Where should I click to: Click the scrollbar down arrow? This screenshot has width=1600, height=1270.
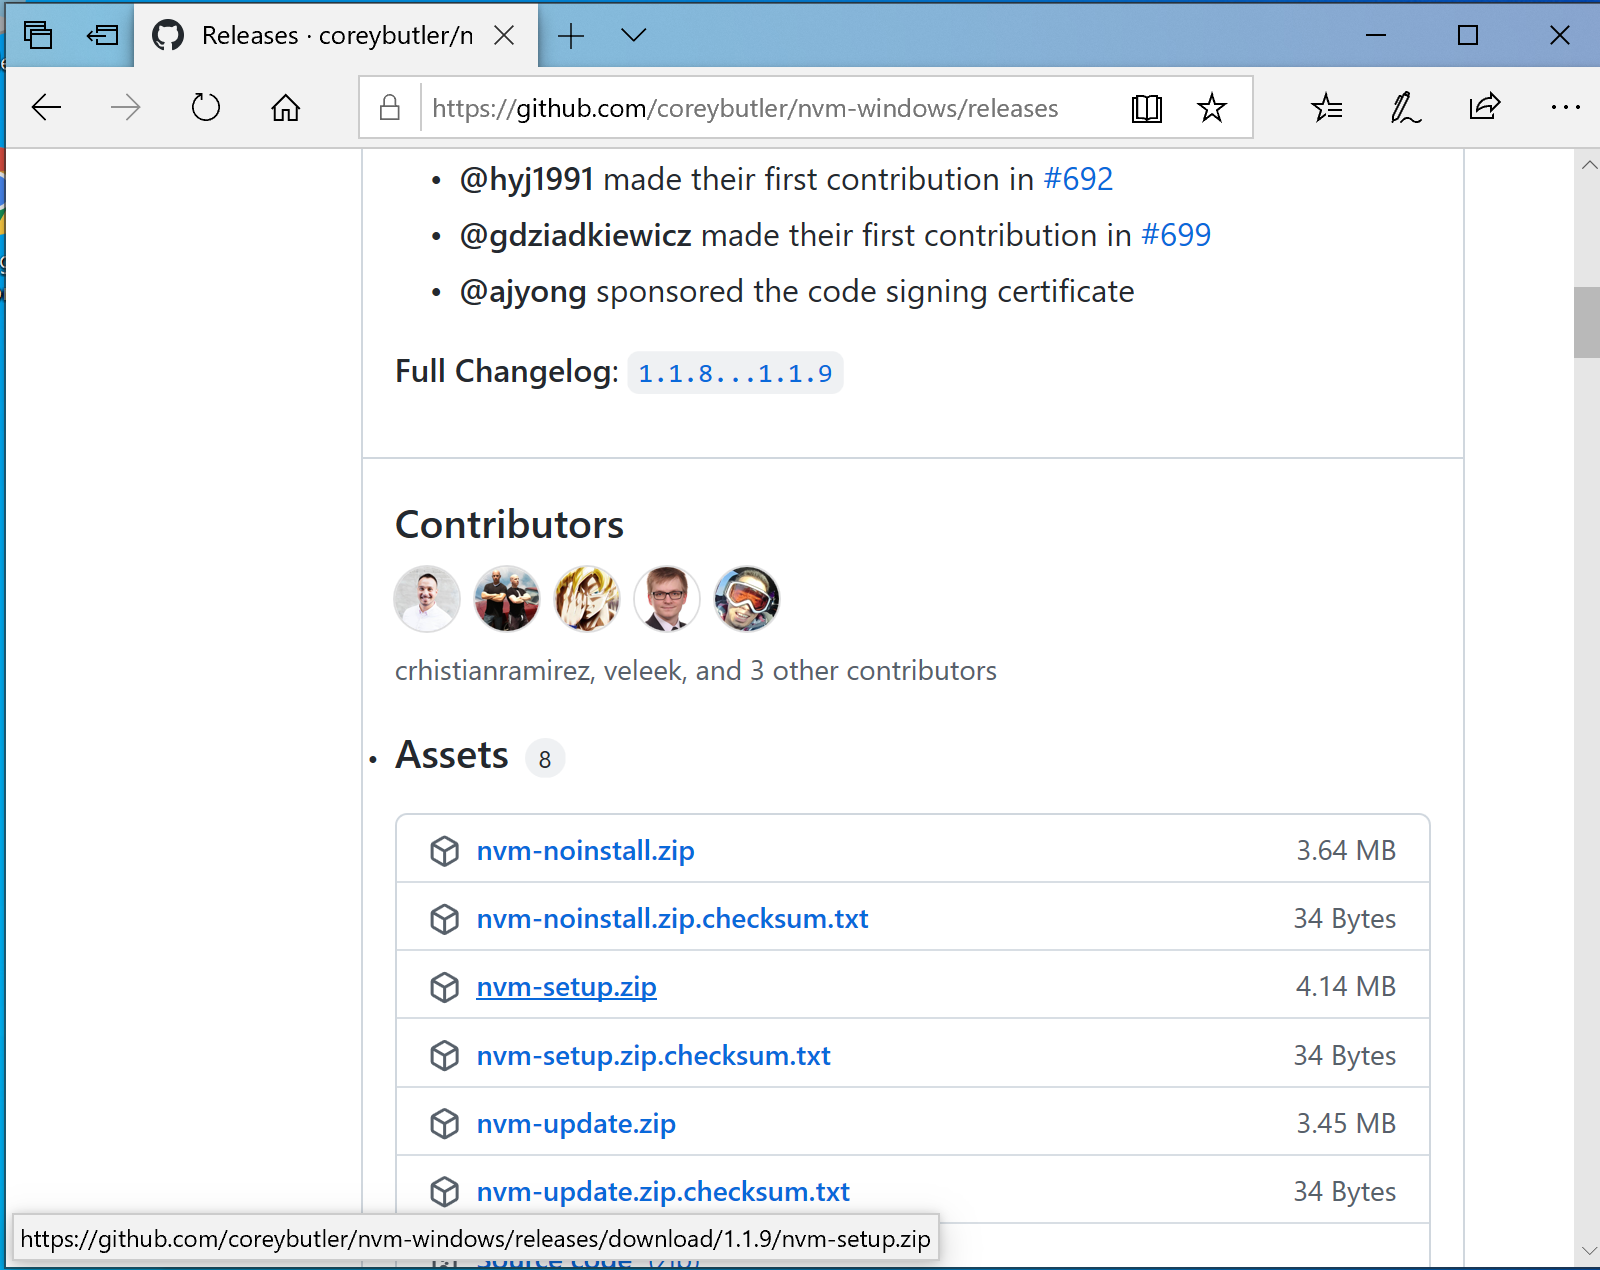(1588, 1251)
